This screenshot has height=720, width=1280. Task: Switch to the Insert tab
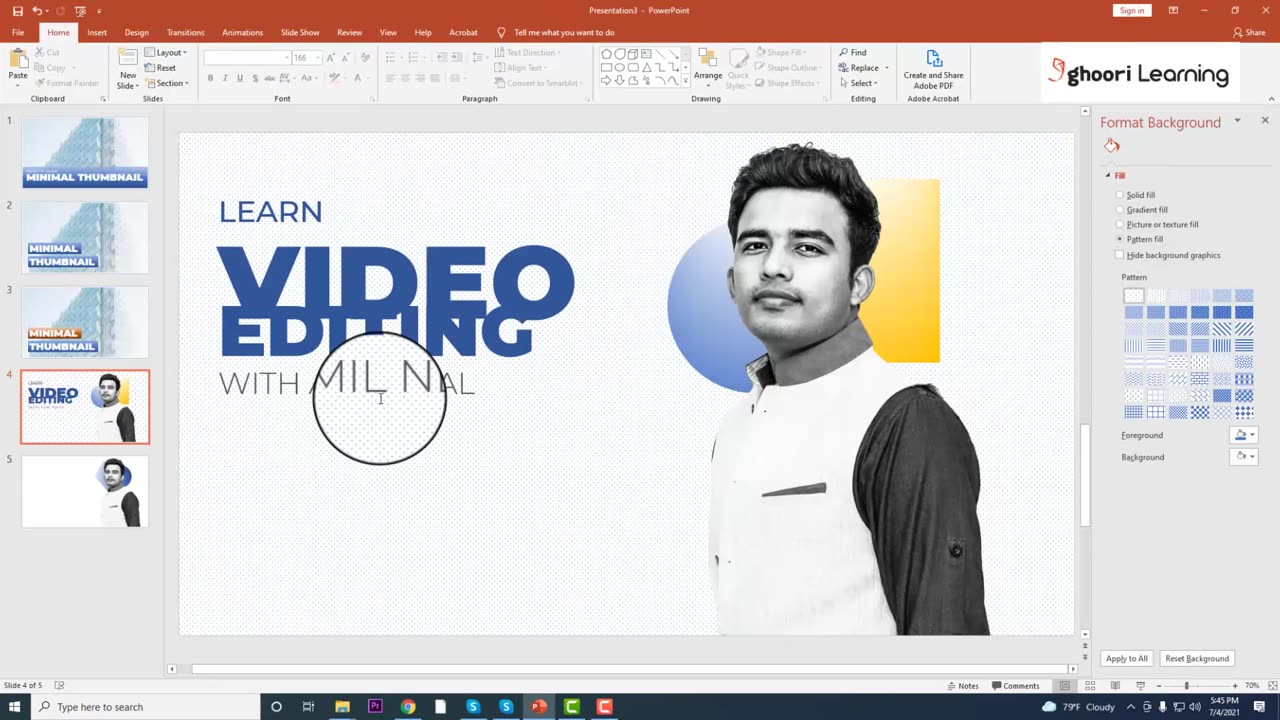click(x=97, y=32)
